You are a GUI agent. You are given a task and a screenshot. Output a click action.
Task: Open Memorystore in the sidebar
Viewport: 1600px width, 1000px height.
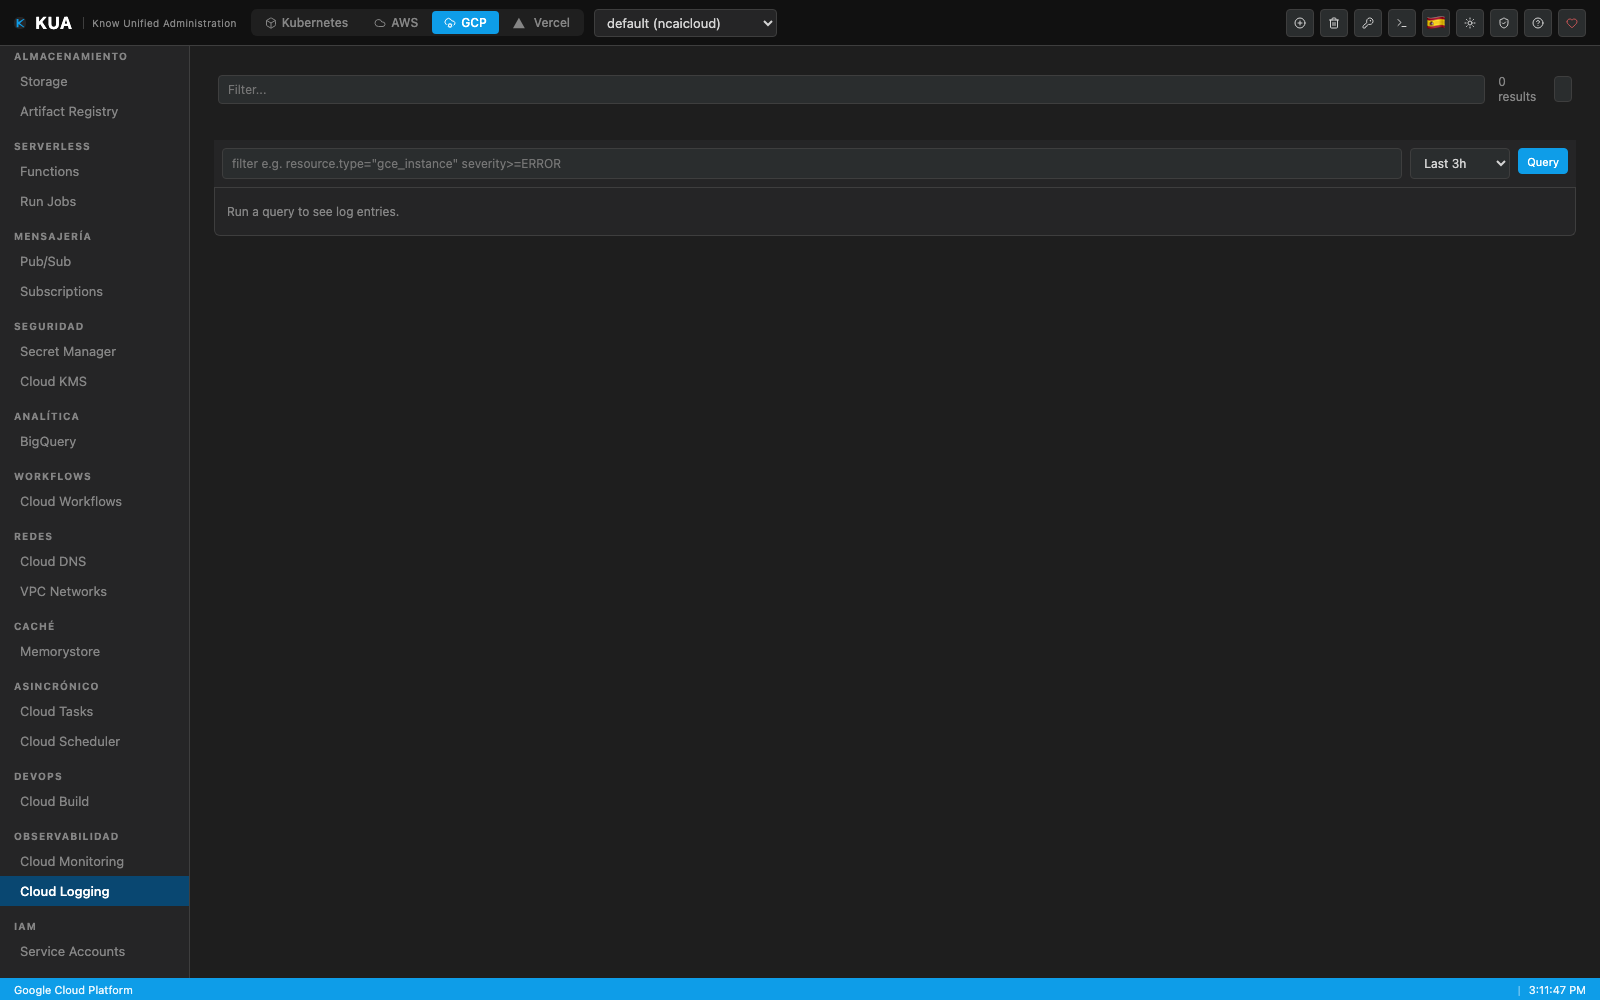(95, 652)
